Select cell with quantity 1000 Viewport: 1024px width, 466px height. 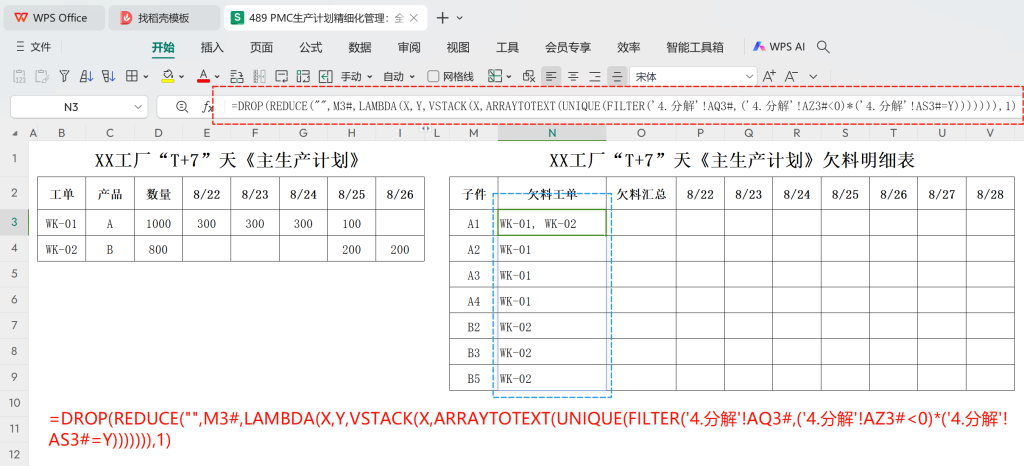click(159, 223)
